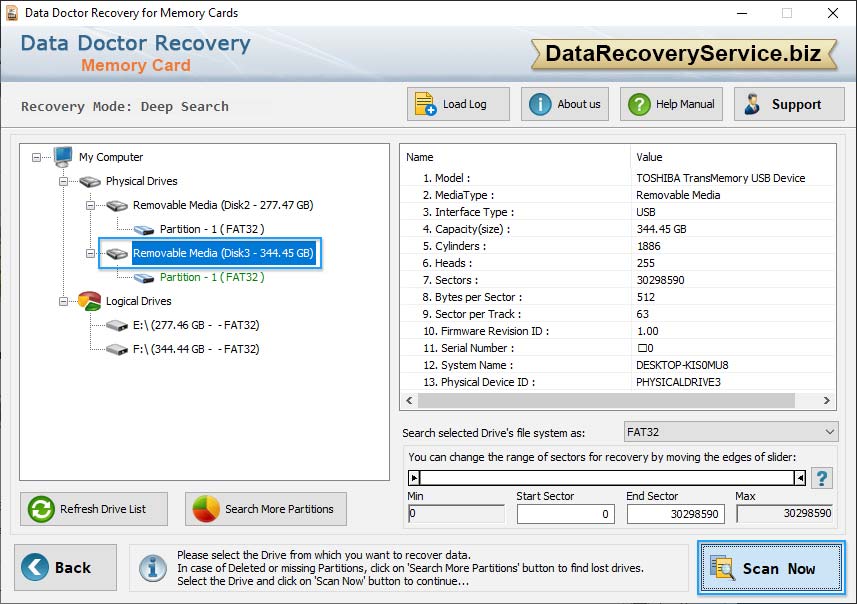This screenshot has width=857, height=604.
Task: Click the properties list left scroll arrow
Action: (x=409, y=401)
